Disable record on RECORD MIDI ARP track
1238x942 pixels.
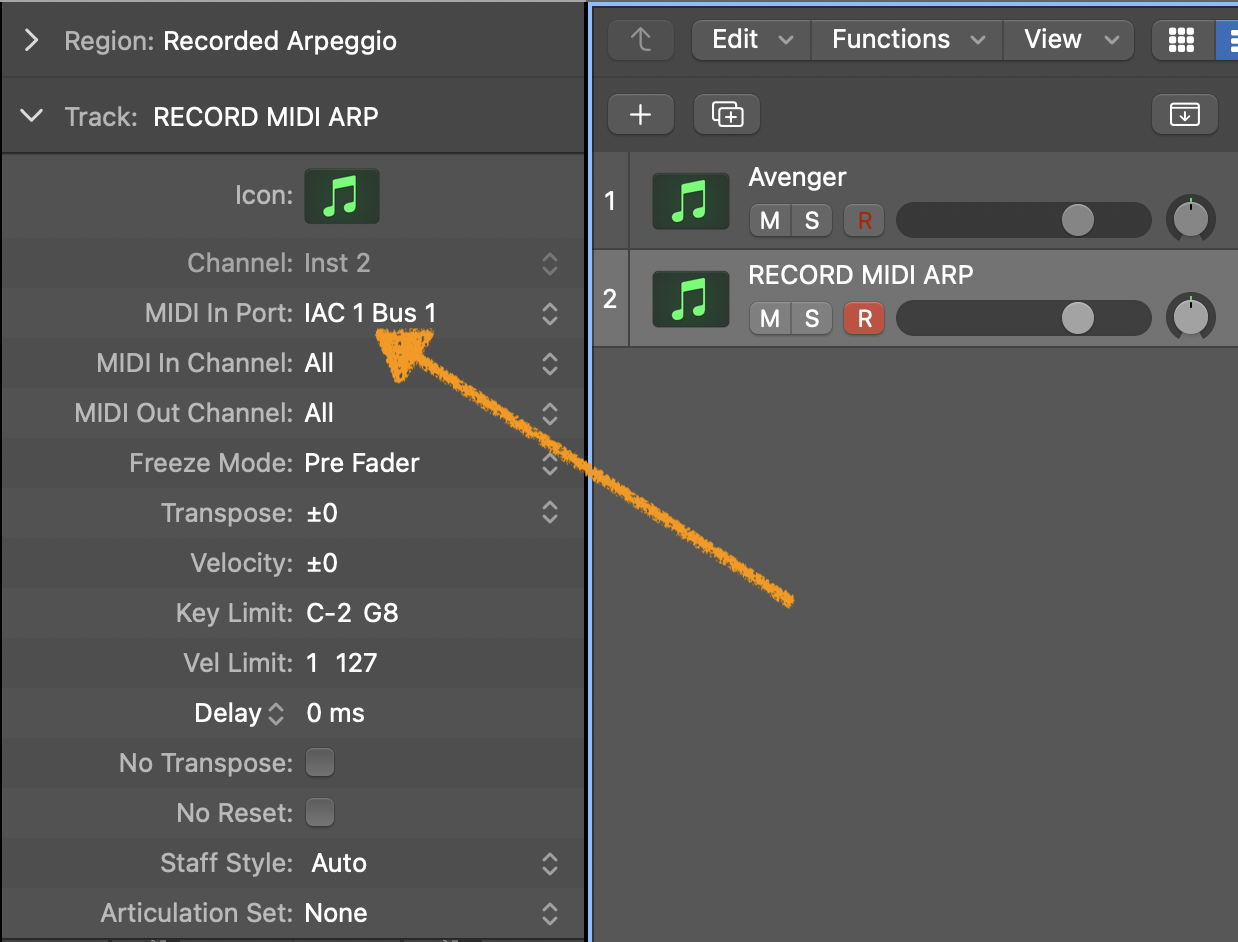coord(864,319)
